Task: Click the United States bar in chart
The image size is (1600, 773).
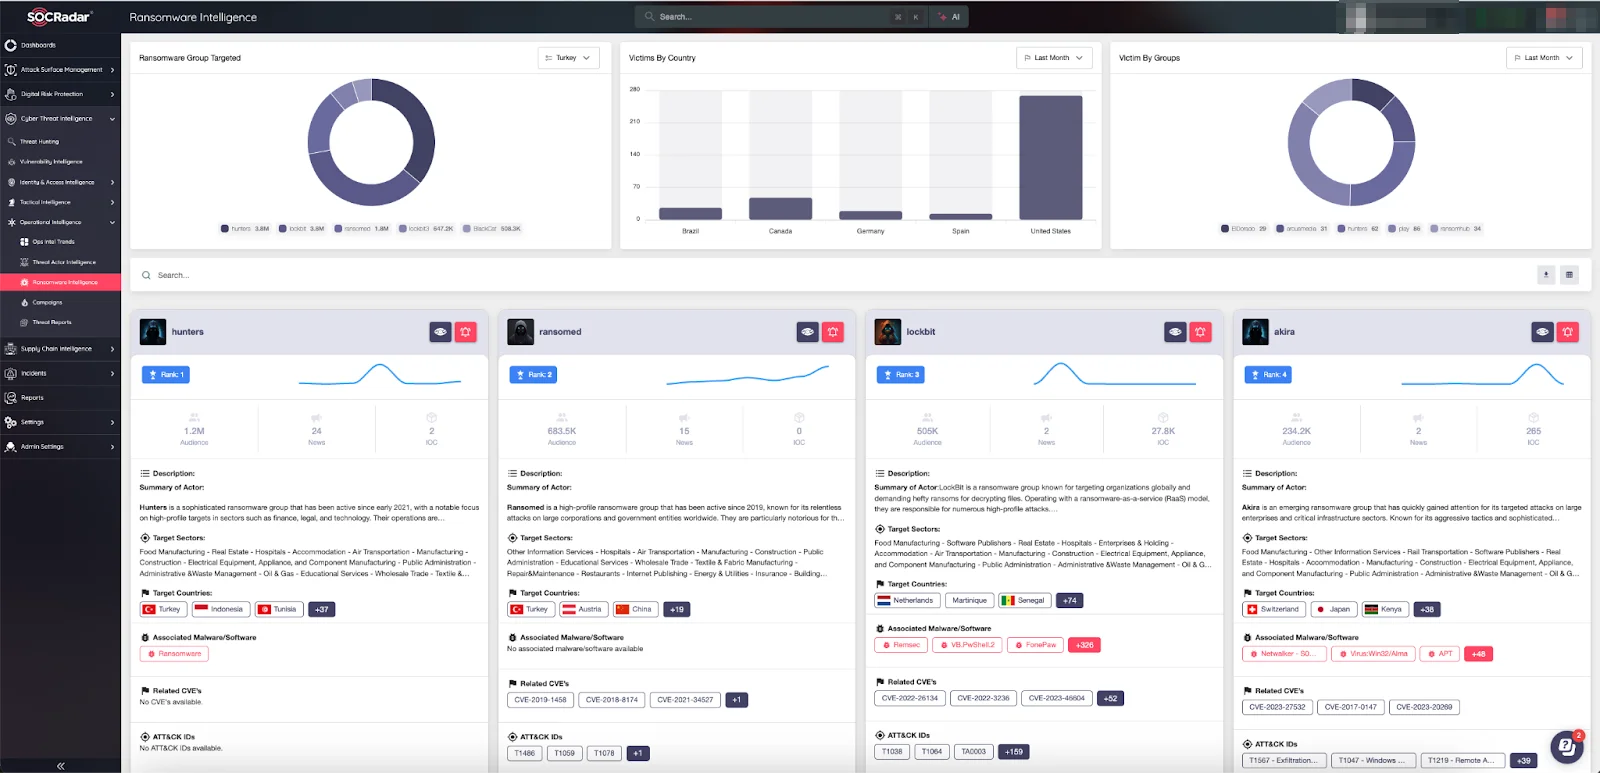Action: click(x=1050, y=157)
